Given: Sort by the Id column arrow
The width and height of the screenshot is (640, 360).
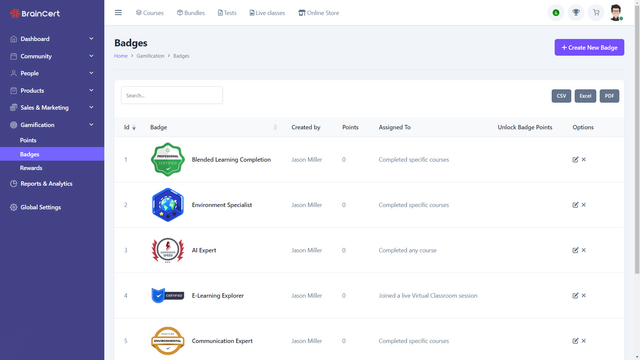Looking at the screenshot, I should 134,128.
